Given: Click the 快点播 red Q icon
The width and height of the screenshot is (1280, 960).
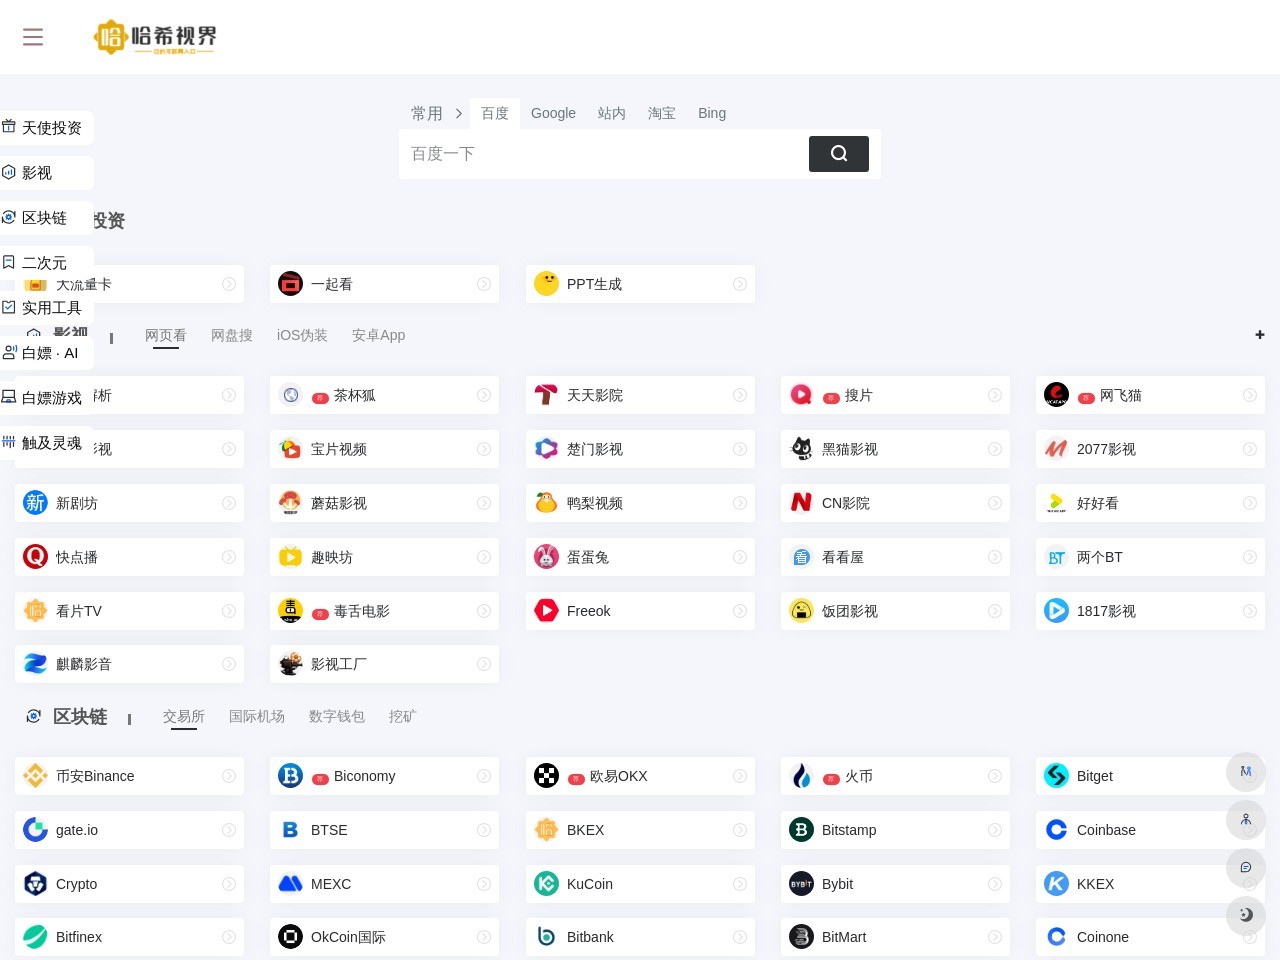Looking at the screenshot, I should [x=35, y=557].
